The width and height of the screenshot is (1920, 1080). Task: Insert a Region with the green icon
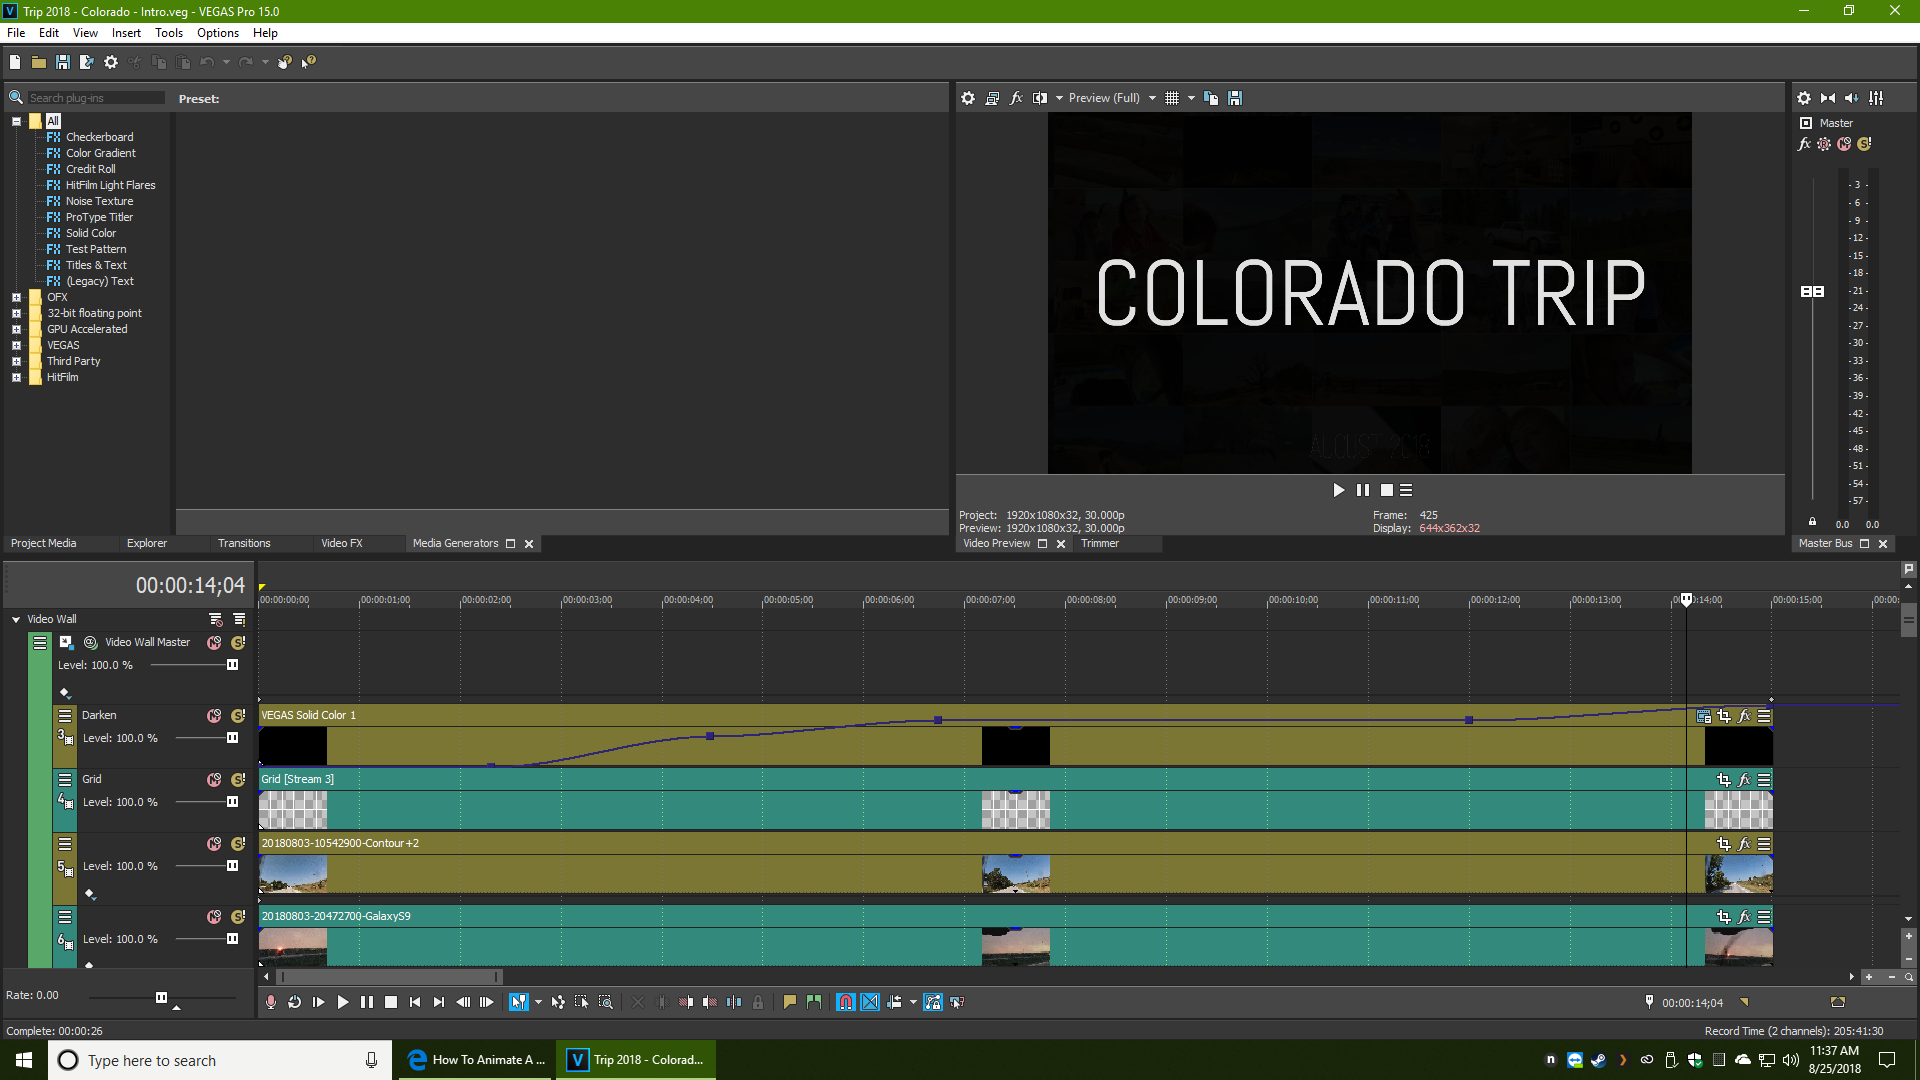coord(814,1002)
